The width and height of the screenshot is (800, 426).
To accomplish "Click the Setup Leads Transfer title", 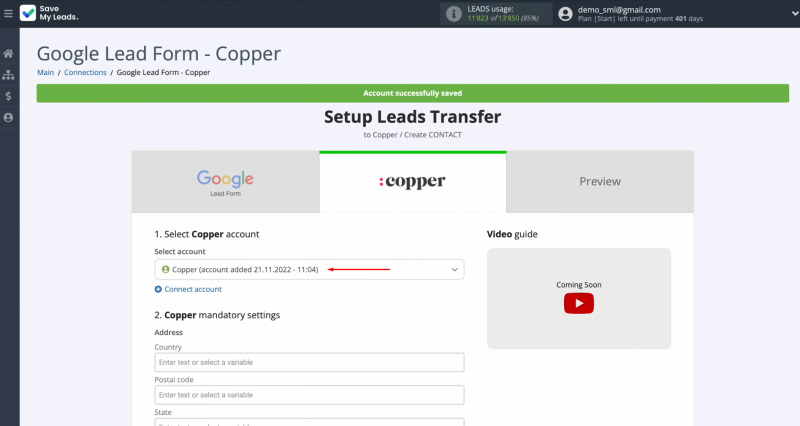I will [413, 117].
